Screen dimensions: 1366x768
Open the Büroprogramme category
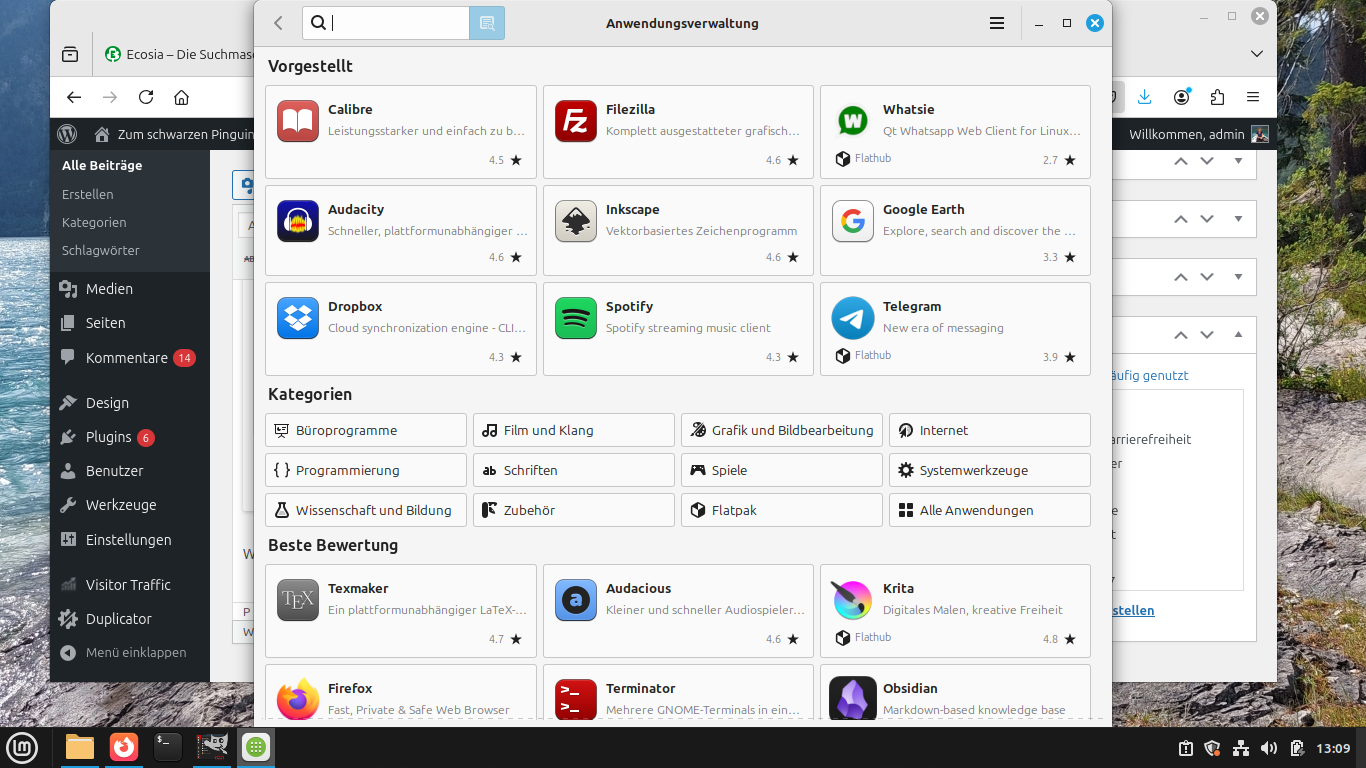pyautogui.click(x=366, y=430)
